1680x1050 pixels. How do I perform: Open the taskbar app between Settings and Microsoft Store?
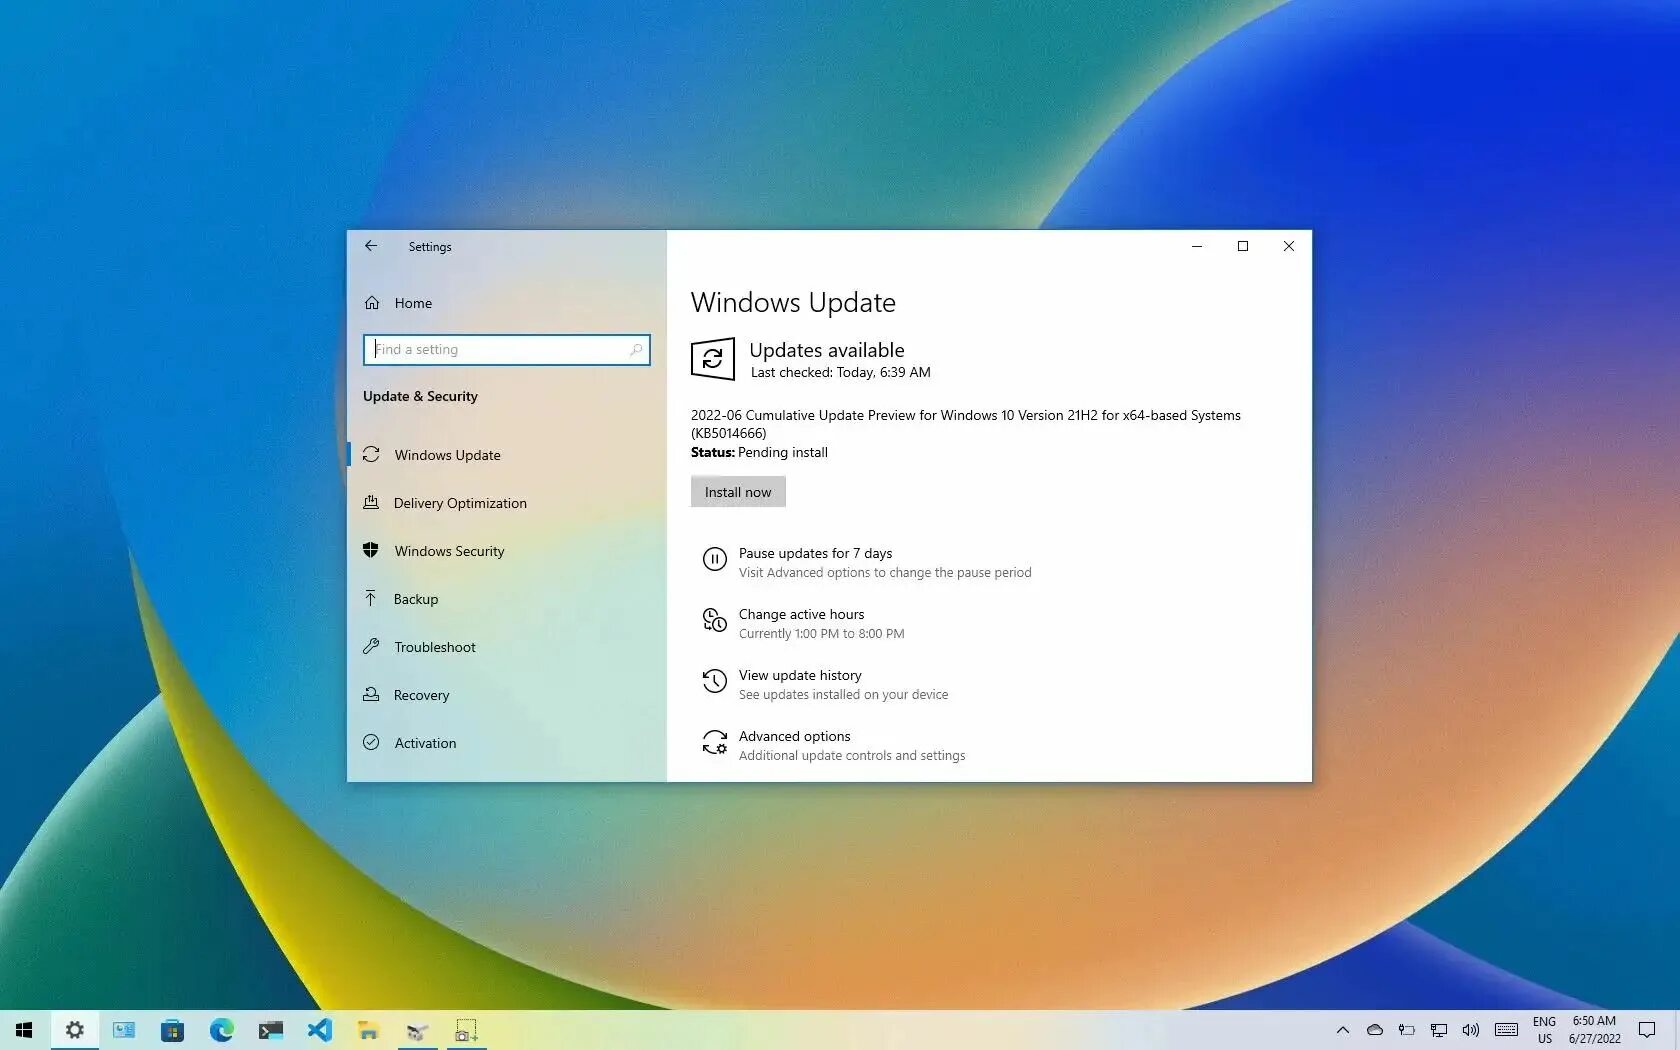pyautogui.click(x=123, y=1030)
